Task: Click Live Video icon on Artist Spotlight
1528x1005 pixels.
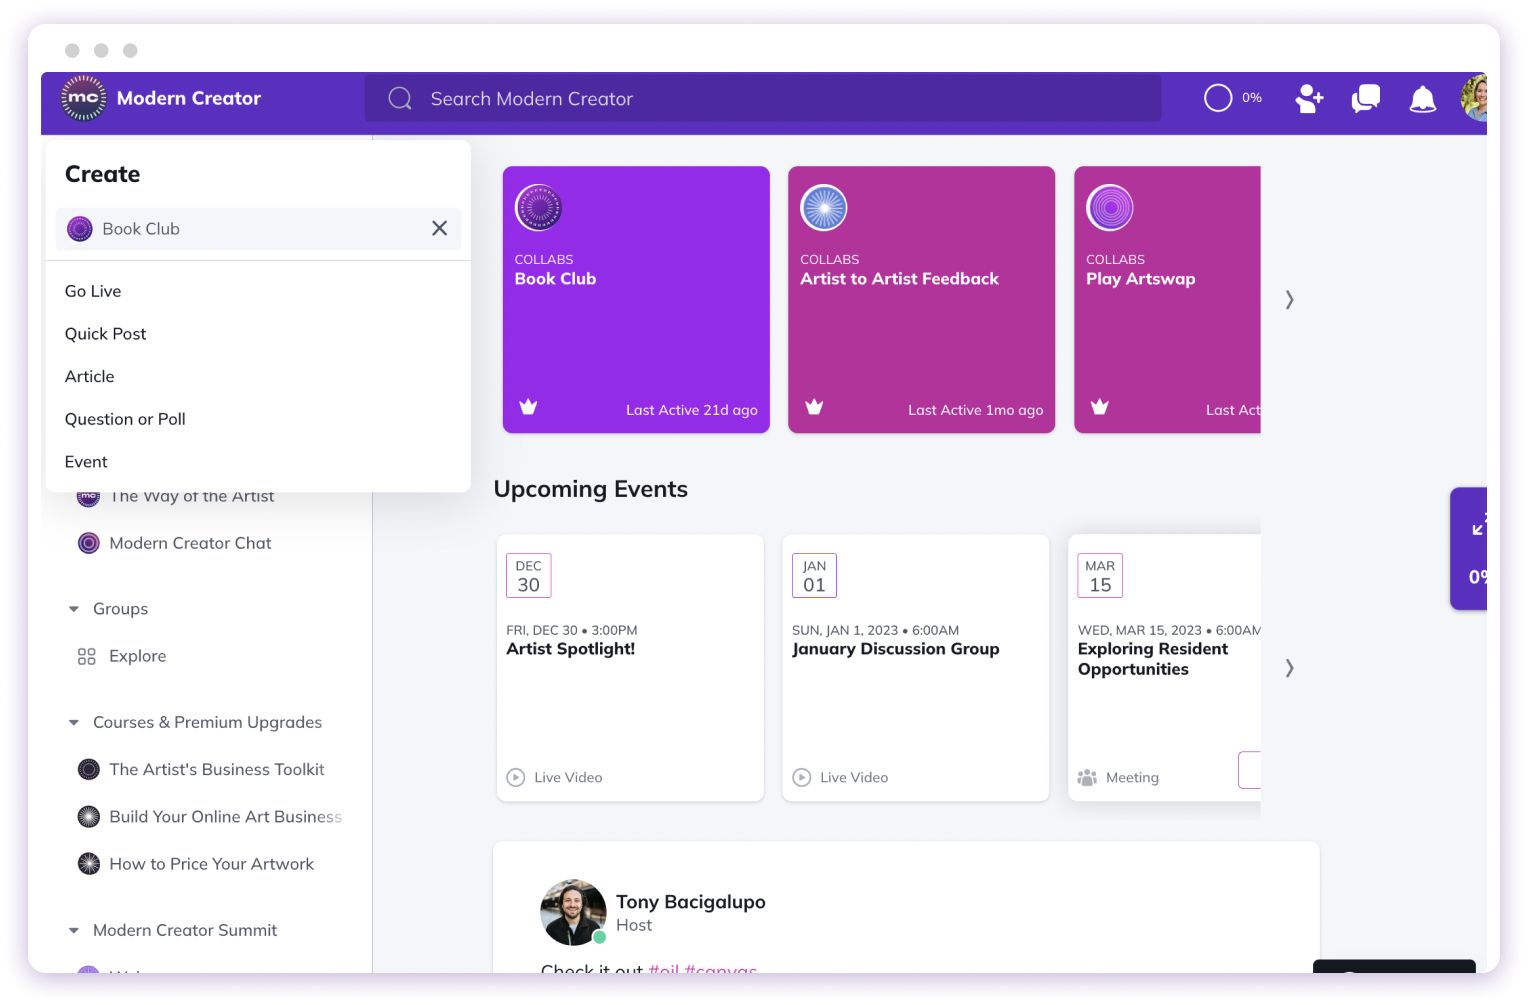Action: (x=516, y=777)
